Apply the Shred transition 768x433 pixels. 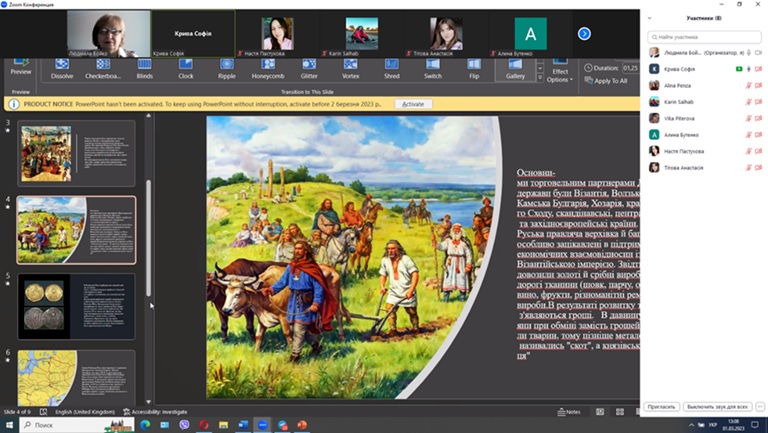[x=391, y=69]
